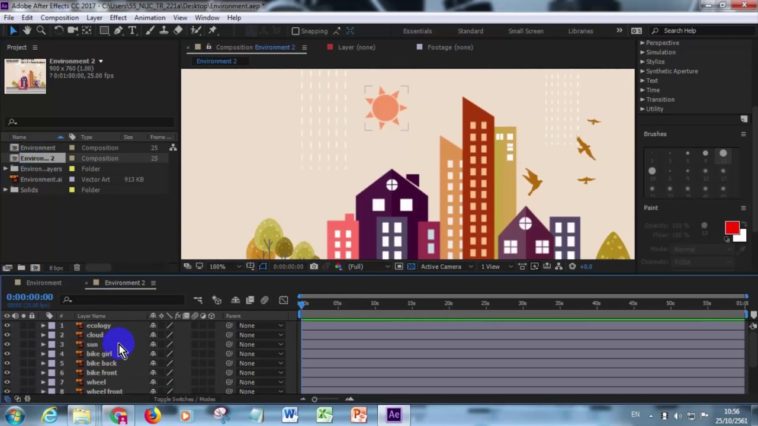
Task: Open the Effect menu
Action: 118,17
